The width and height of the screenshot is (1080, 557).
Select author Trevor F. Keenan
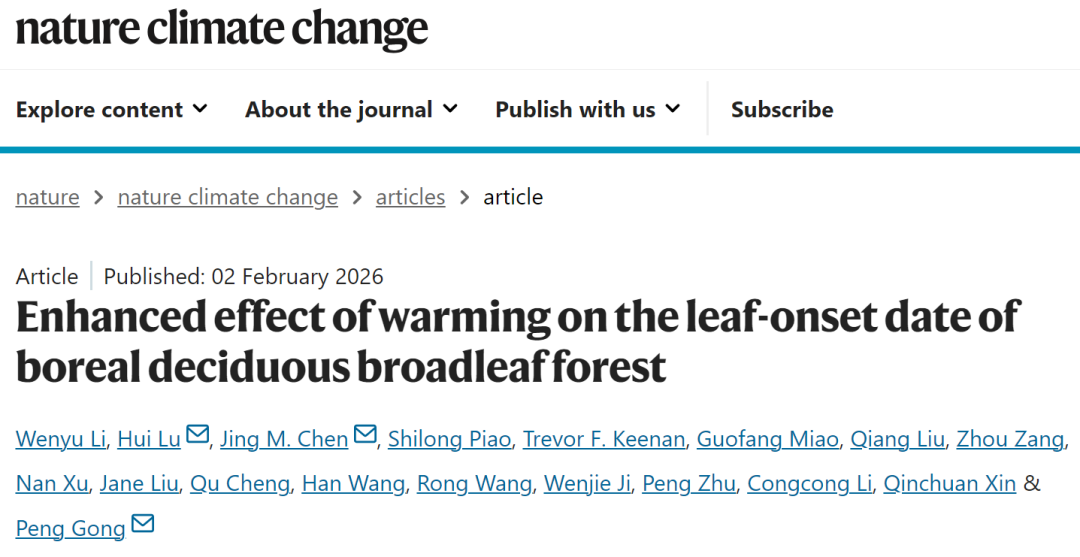(x=603, y=439)
